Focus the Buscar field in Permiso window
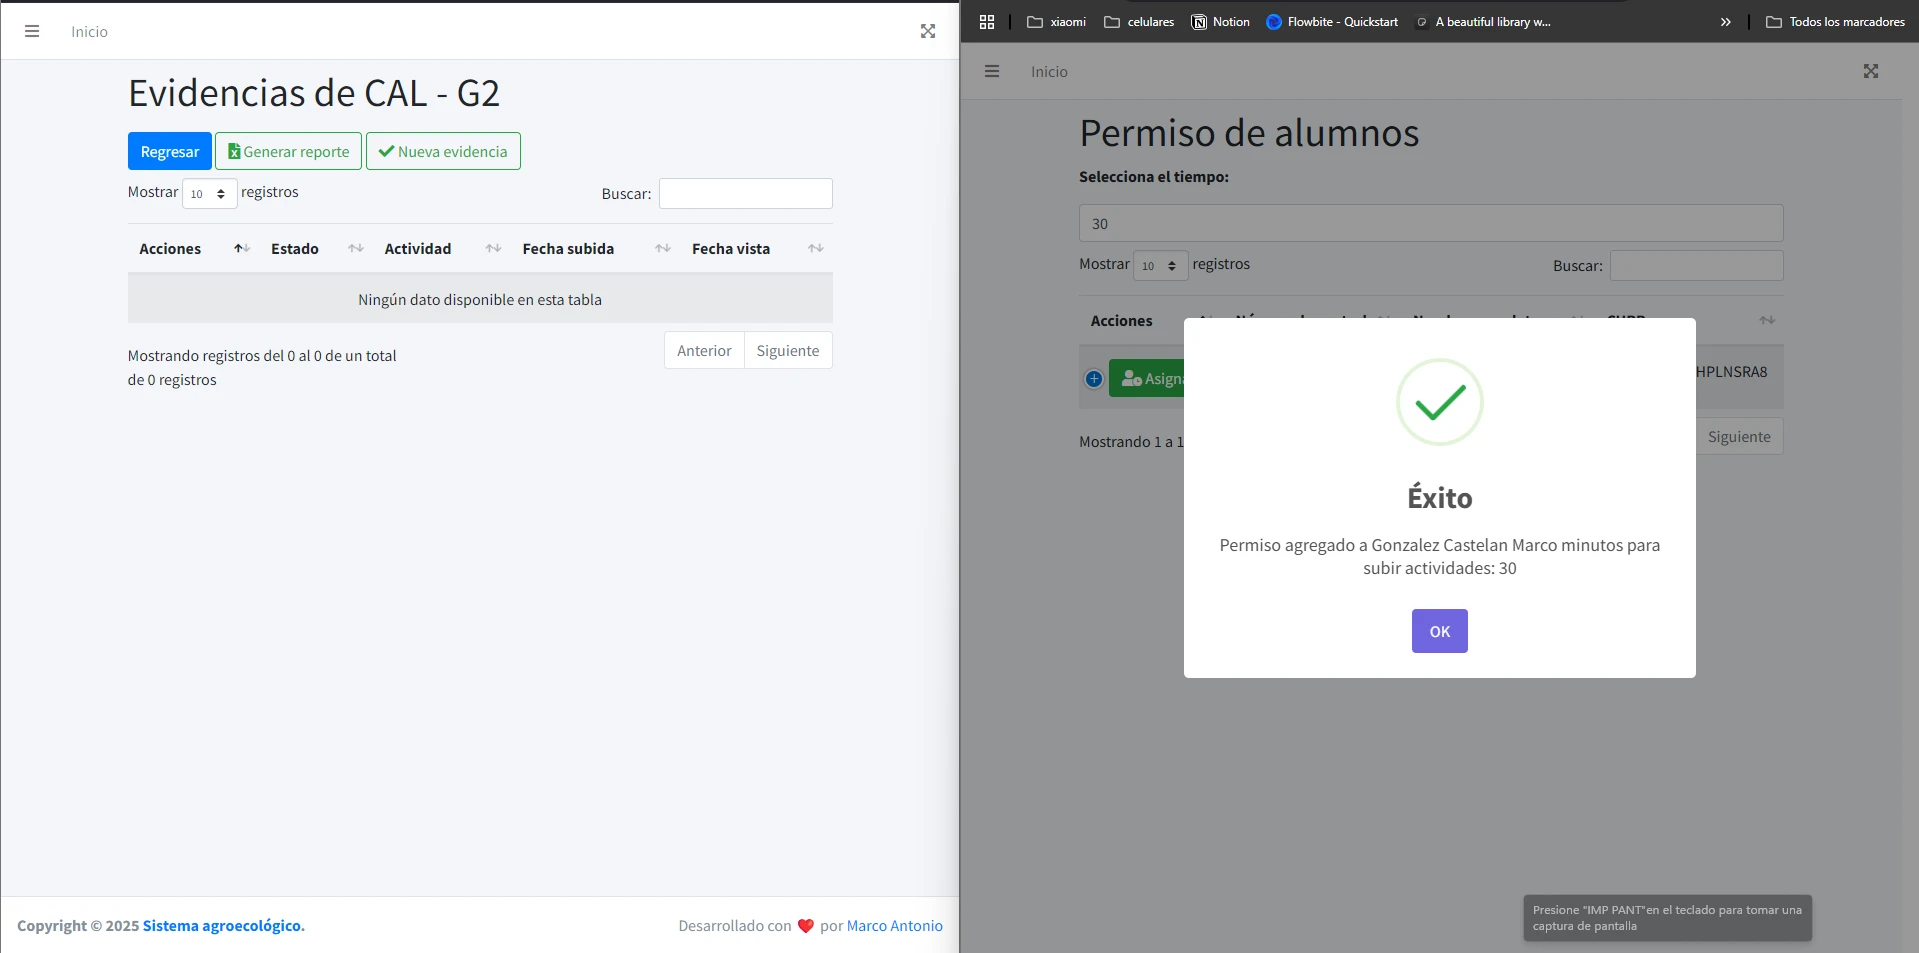 tap(1697, 265)
